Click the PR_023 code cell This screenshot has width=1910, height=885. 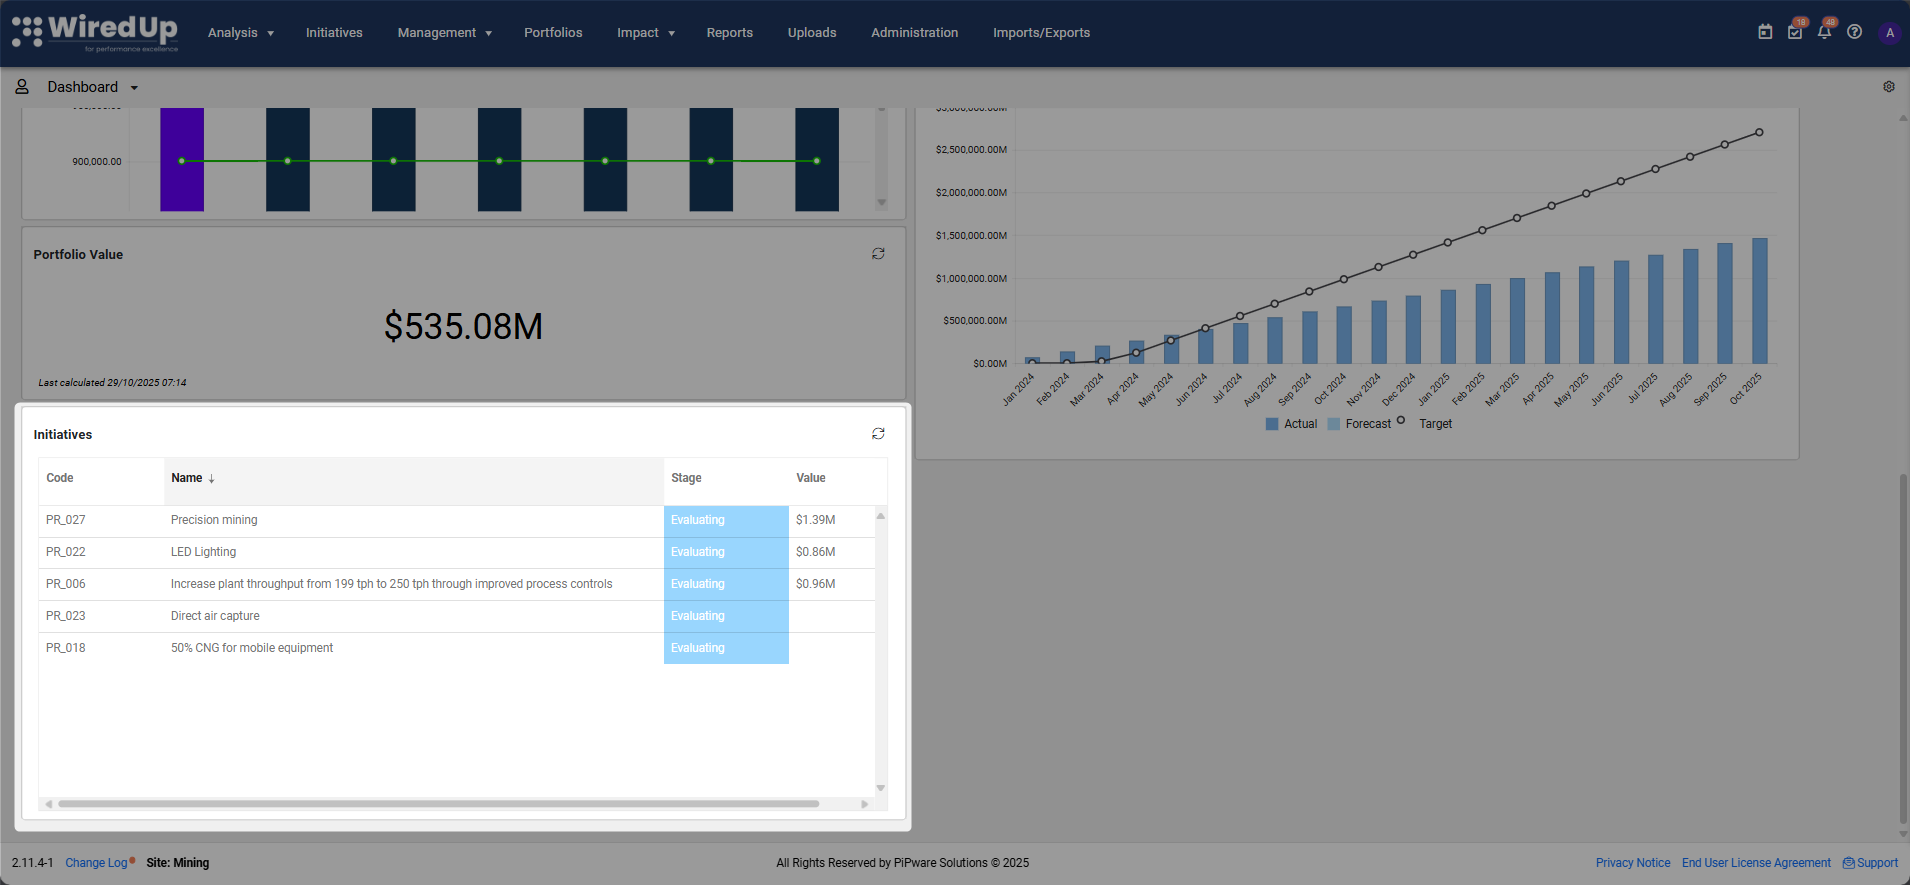(66, 616)
